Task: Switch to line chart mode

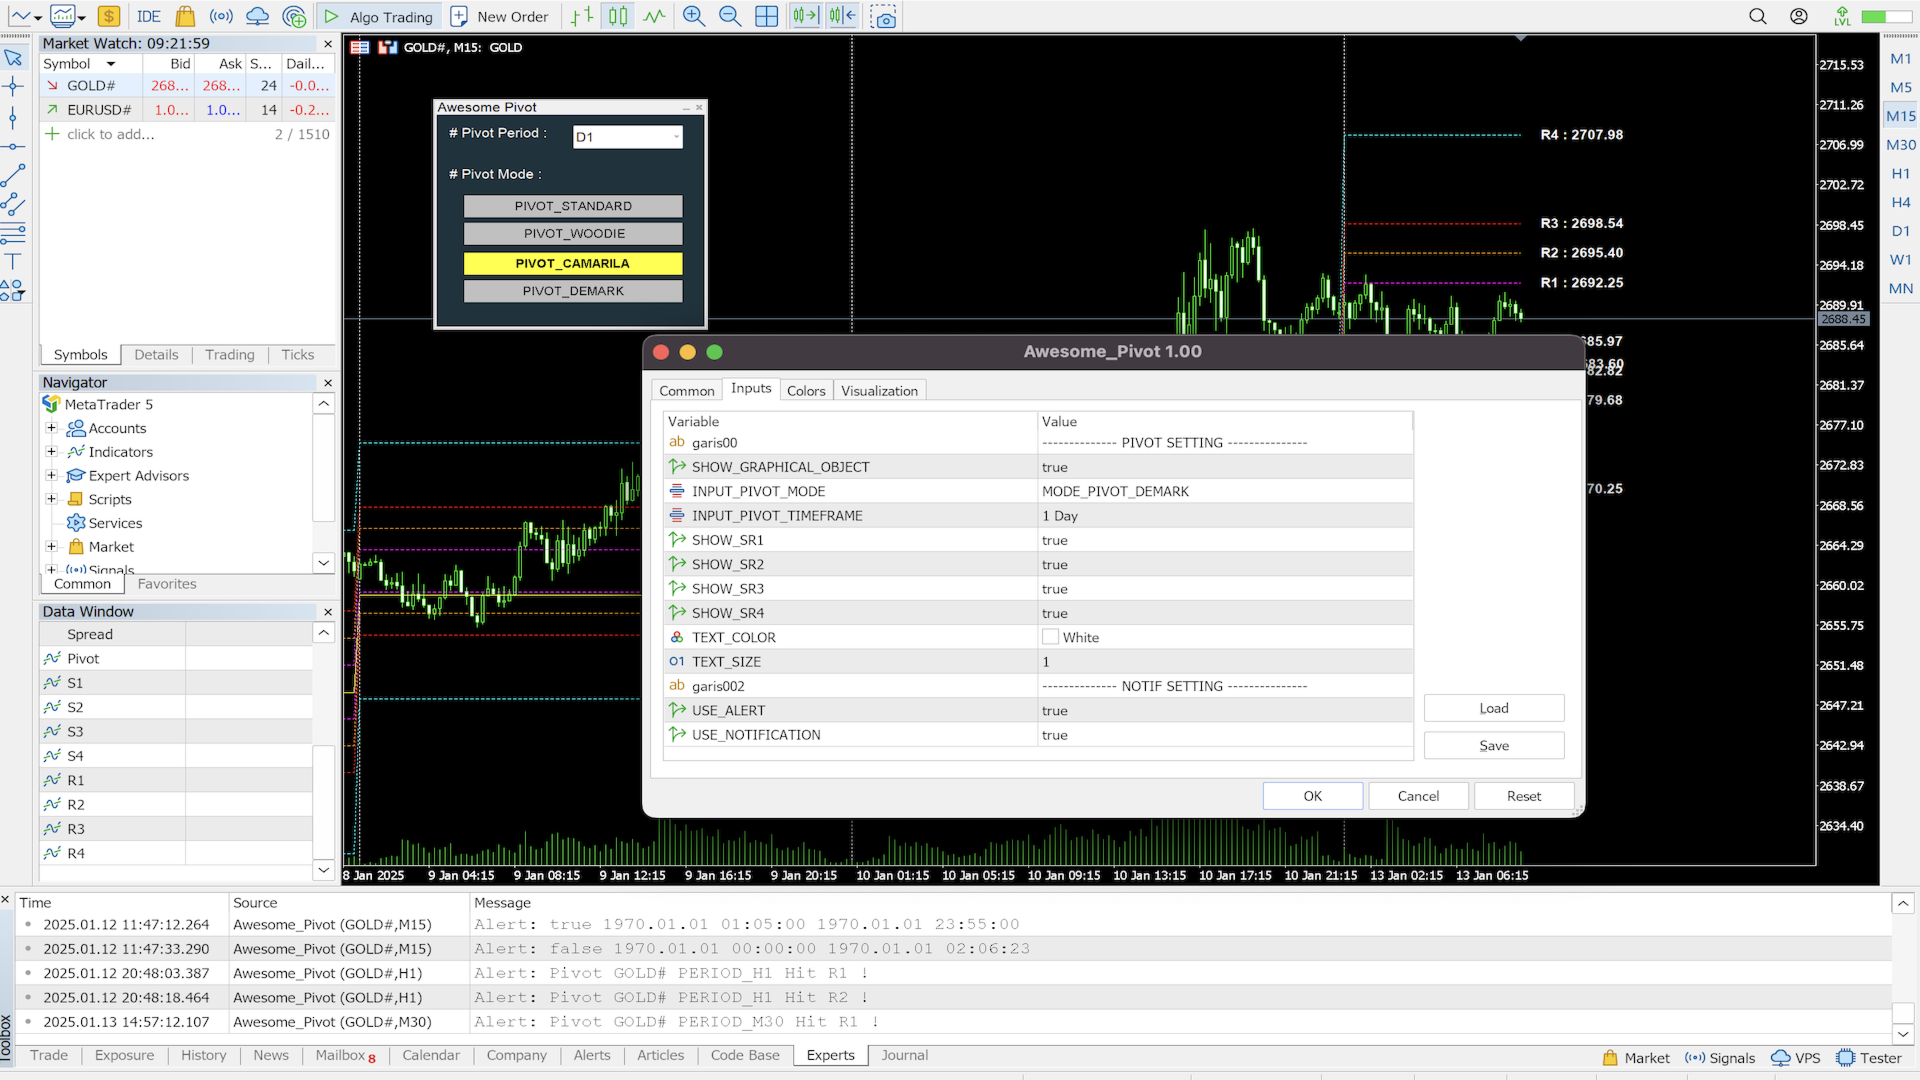Action: [654, 16]
